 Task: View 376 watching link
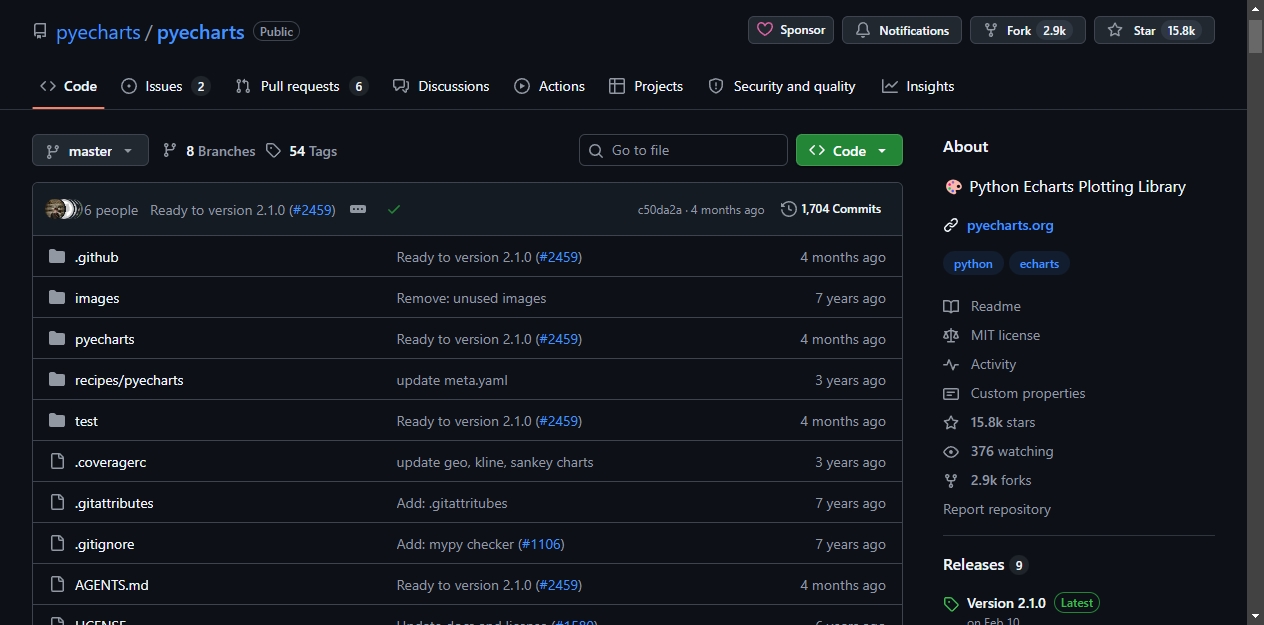click(998, 451)
